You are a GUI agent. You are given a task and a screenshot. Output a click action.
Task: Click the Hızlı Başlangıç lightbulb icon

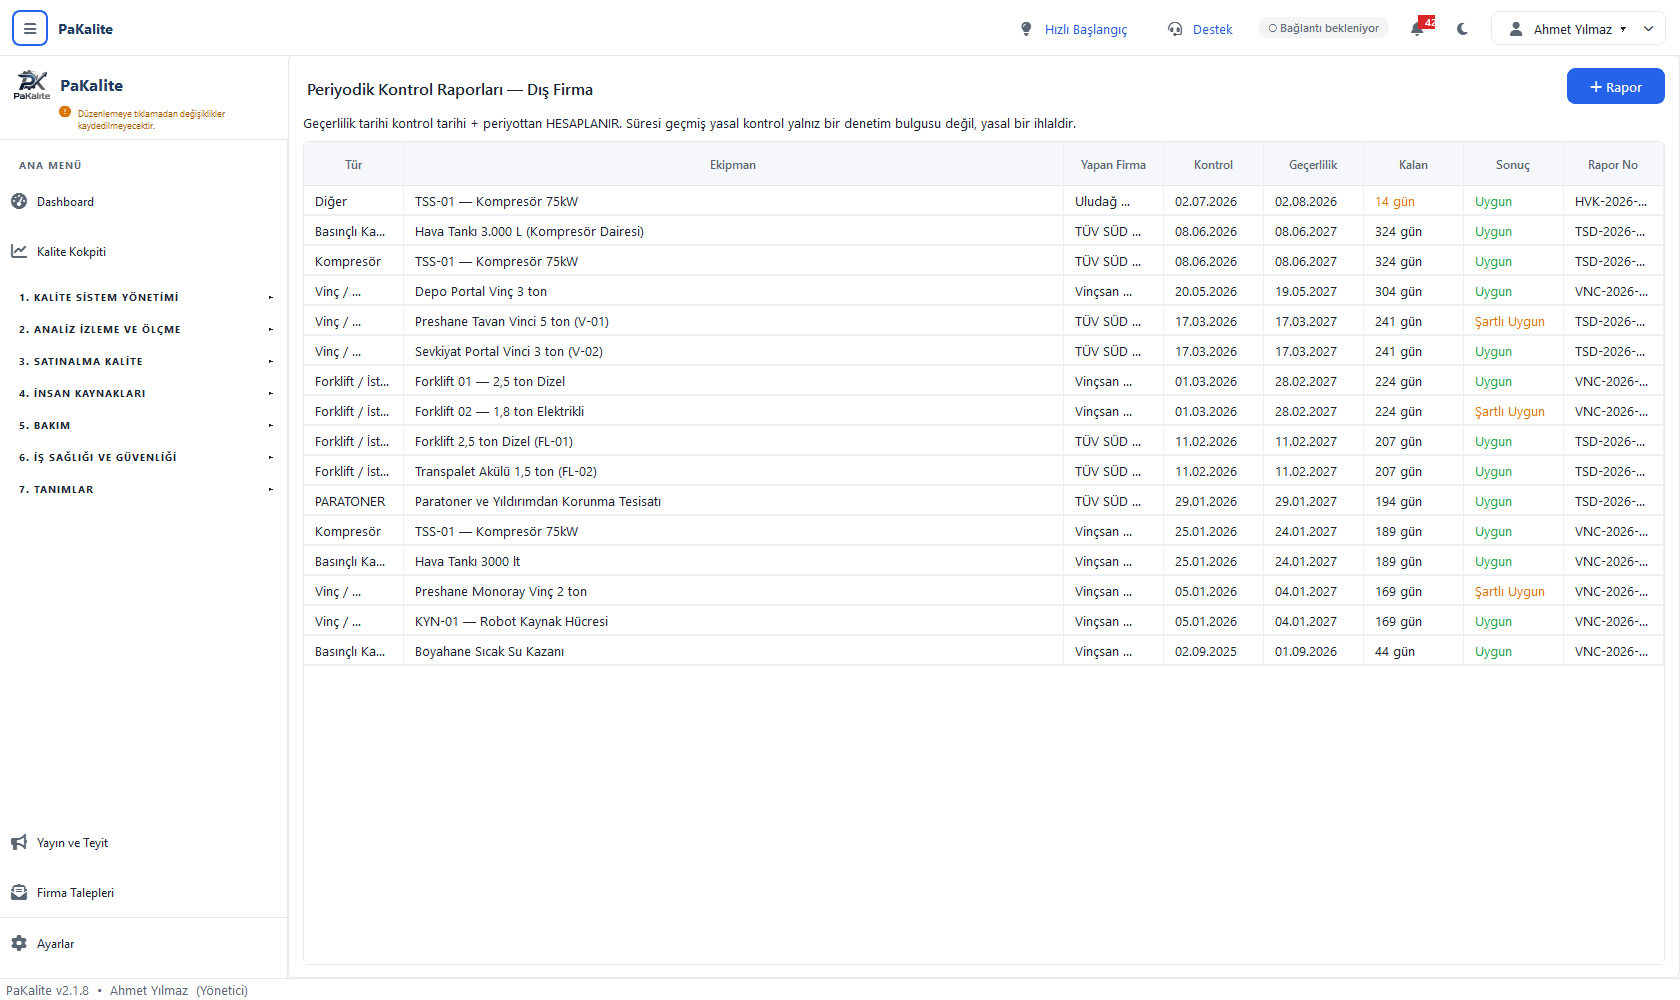coord(1026,29)
